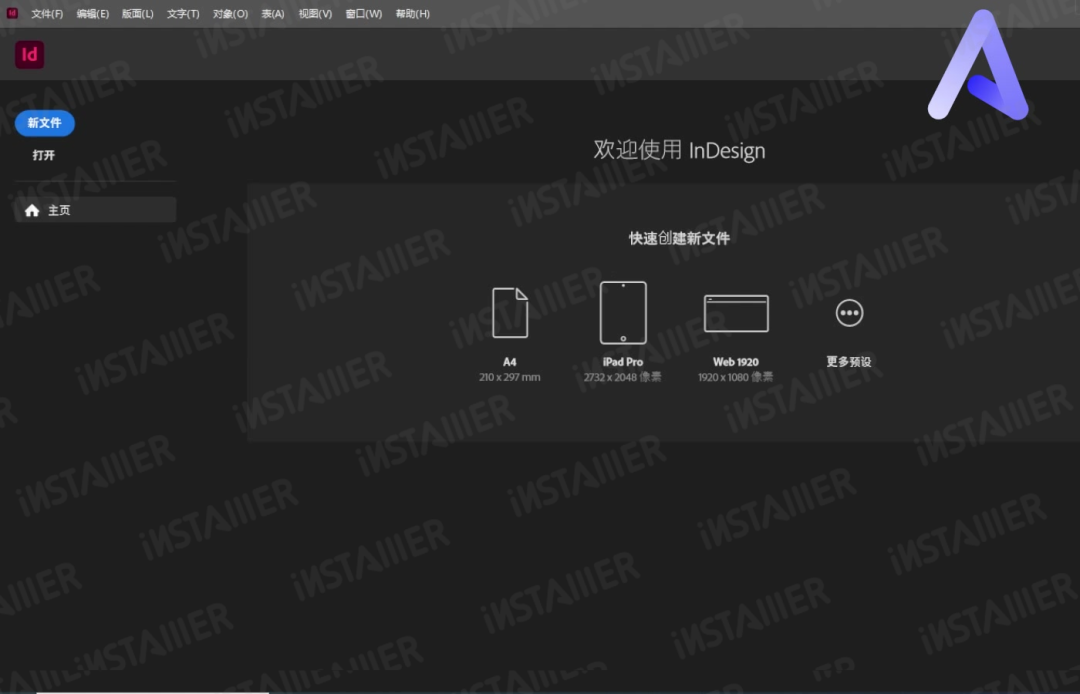Click the A4 preset name text
Screen dimensions: 1080x694
pos(510,361)
